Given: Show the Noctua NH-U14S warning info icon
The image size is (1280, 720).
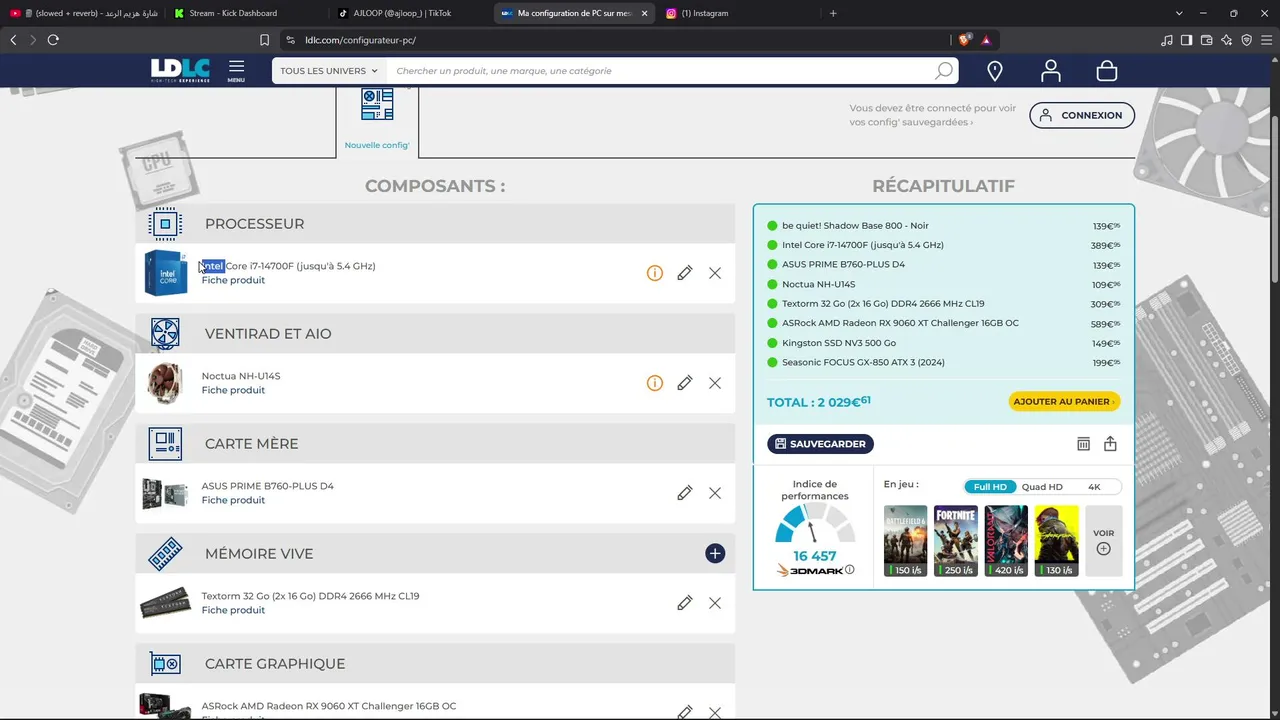Looking at the screenshot, I should pos(655,383).
